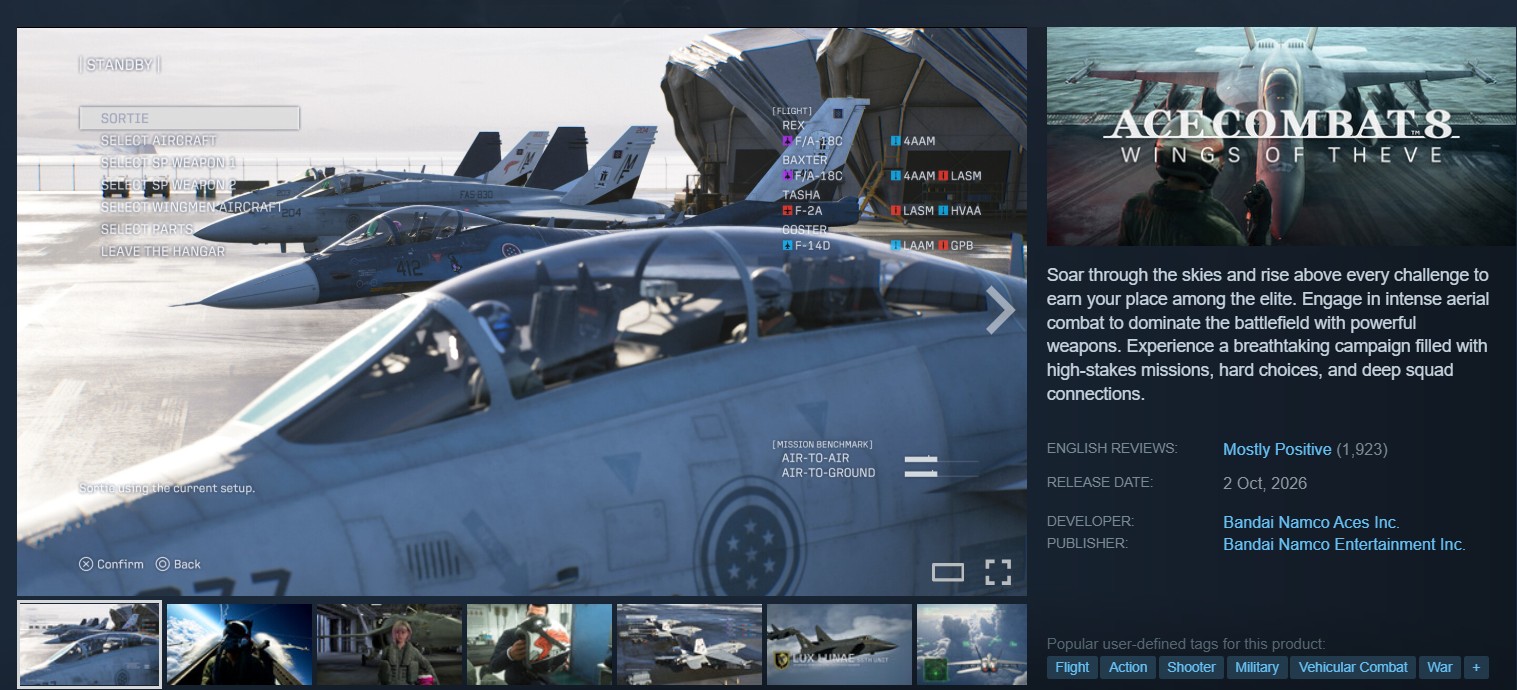Open the pilot cockpit blue sky thumbnail
The width and height of the screenshot is (1517, 690).
tap(239, 644)
